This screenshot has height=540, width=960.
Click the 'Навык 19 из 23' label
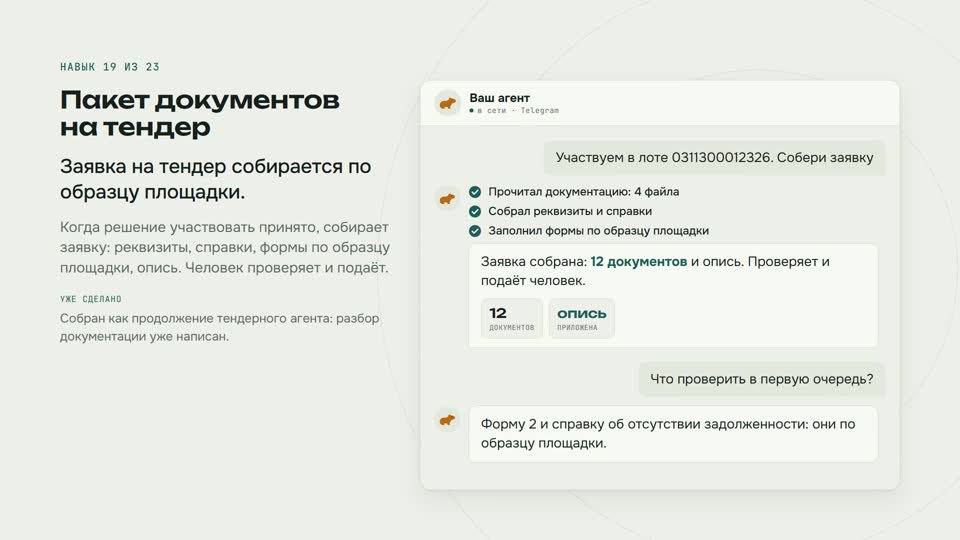tap(110, 67)
